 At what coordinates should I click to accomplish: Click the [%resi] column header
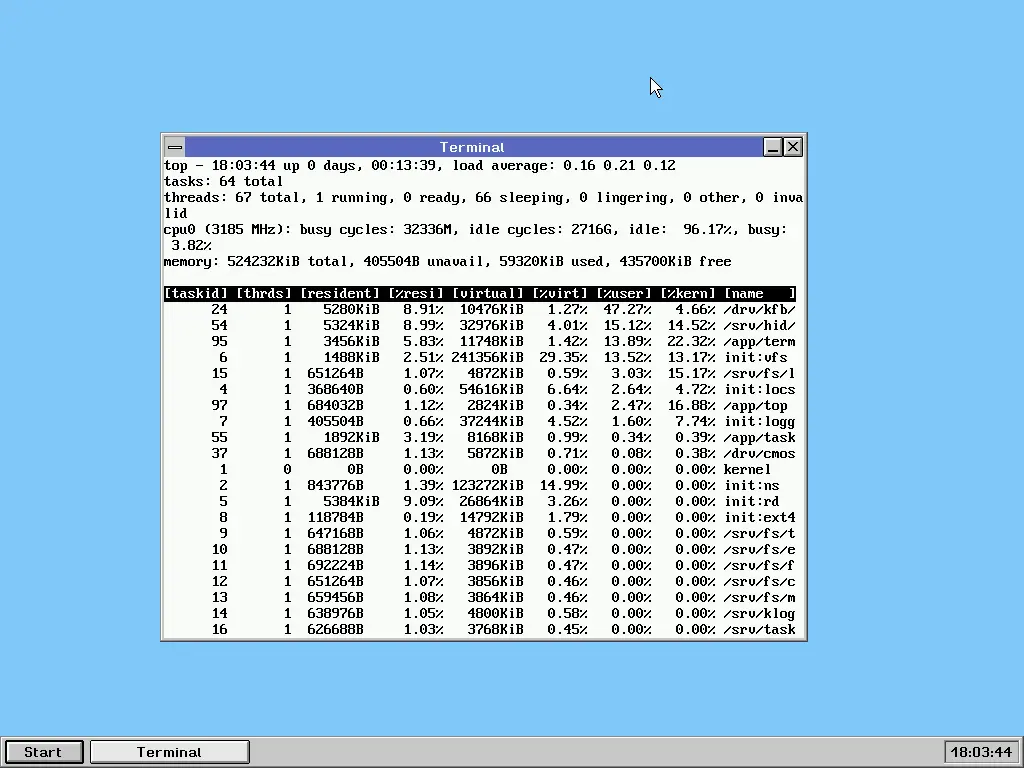[x=416, y=293]
